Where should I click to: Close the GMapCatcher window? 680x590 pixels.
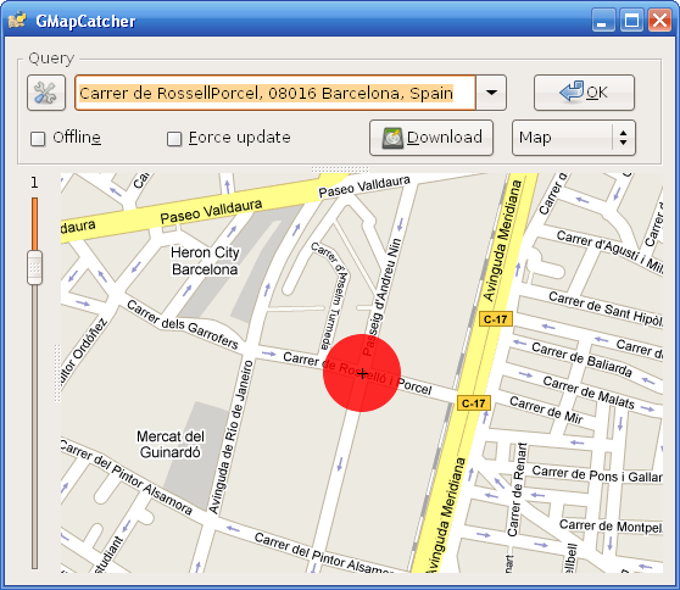660,20
